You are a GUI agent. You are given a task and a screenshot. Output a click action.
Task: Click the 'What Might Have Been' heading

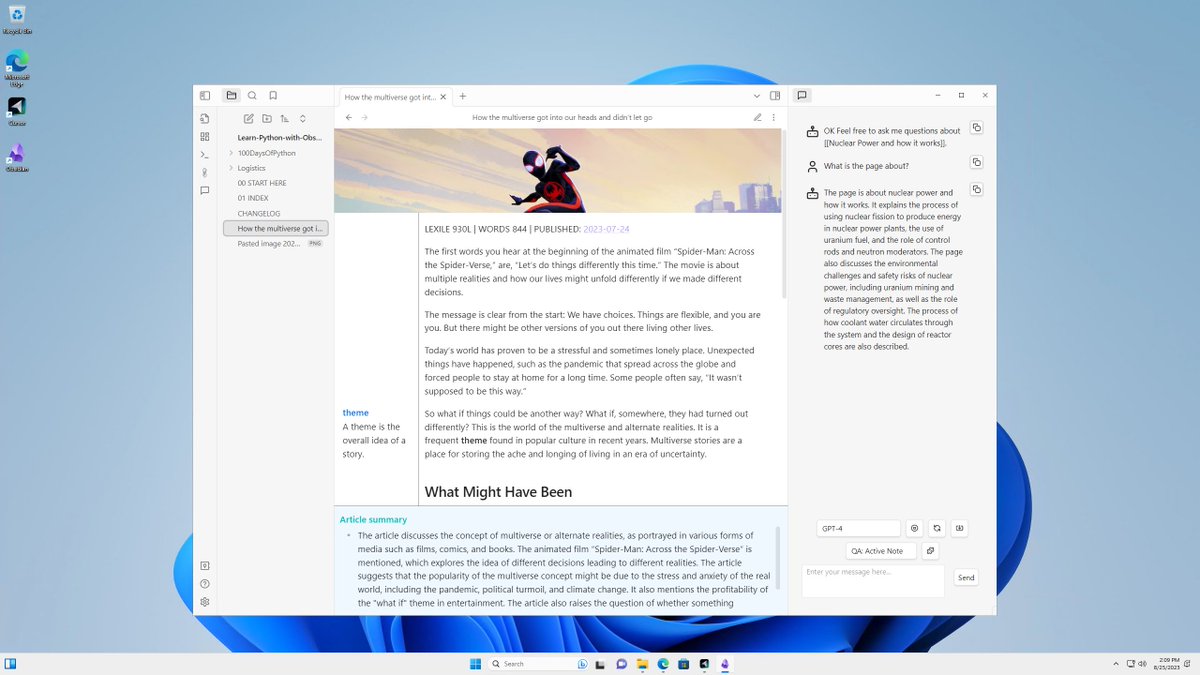pos(498,492)
